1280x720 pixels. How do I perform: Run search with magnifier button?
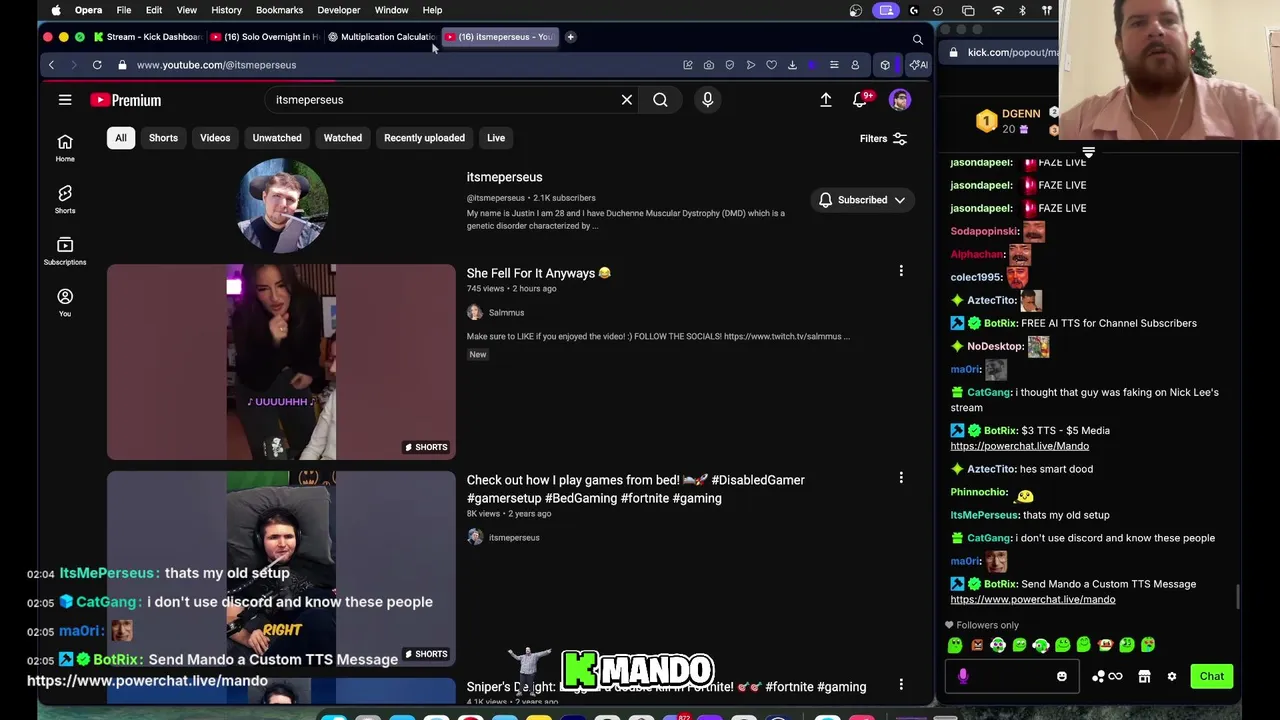click(660, 100)
